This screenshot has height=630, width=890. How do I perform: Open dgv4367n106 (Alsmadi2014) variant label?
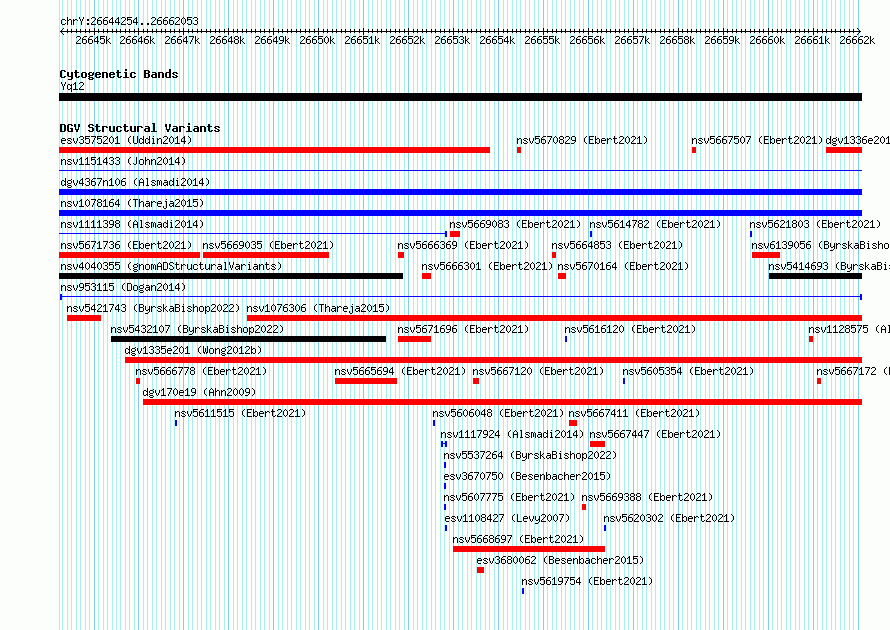point(135,182)
